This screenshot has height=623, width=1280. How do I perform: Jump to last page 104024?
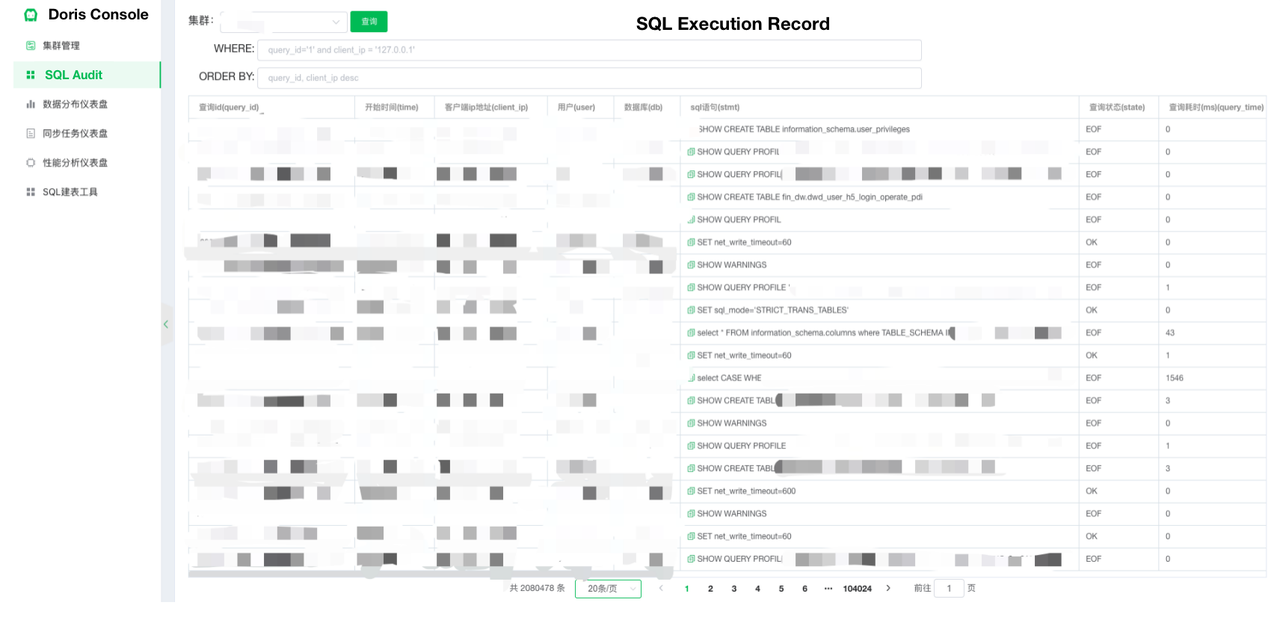(857, 589)
